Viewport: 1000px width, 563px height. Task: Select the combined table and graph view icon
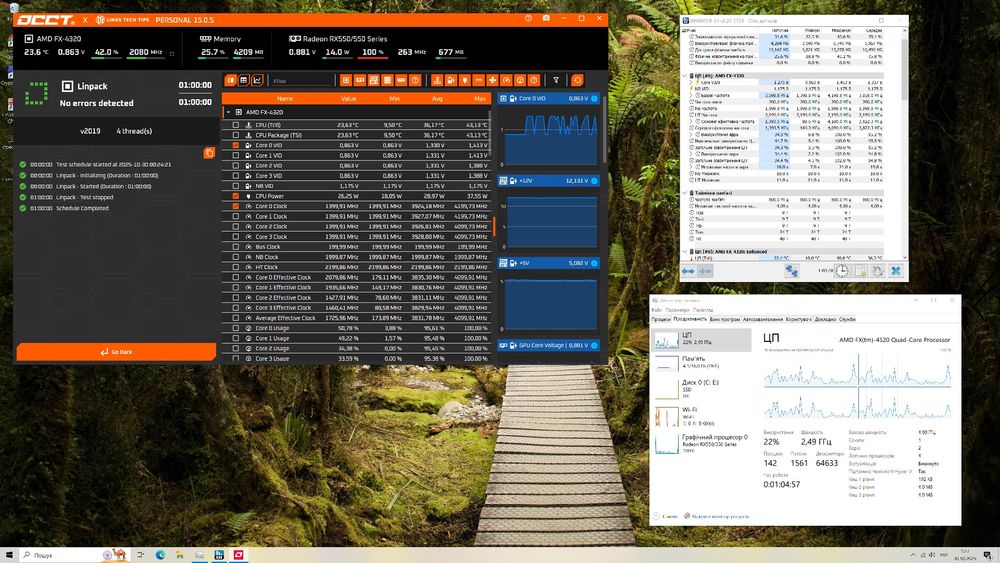pyautogui.click(x=230, y=80)
